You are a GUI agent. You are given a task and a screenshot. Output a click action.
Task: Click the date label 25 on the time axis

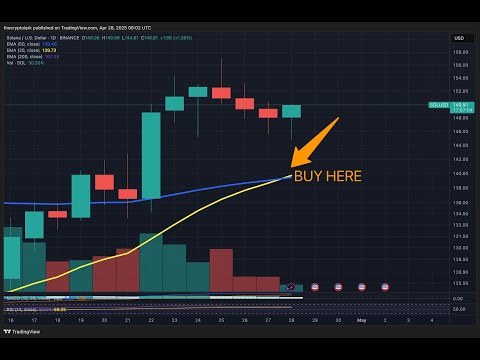221,320
